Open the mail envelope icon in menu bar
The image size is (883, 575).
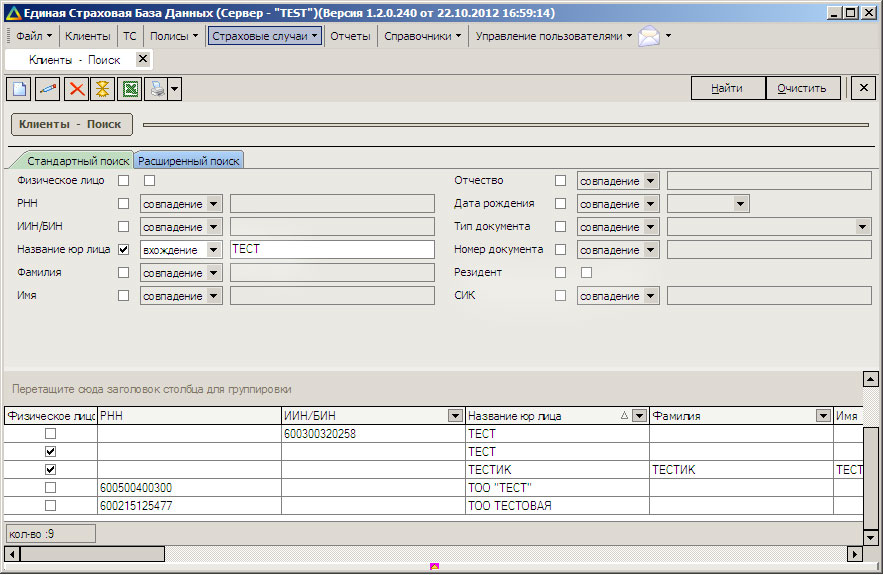coord(649,36)
